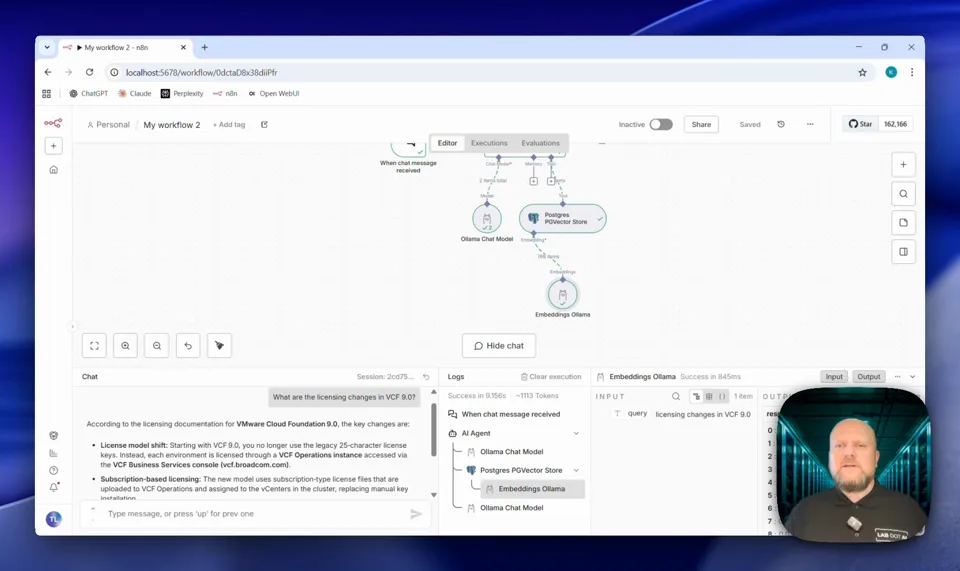Zoom out on the workflow canvas
960x571 pixels.
click(157, 346)
